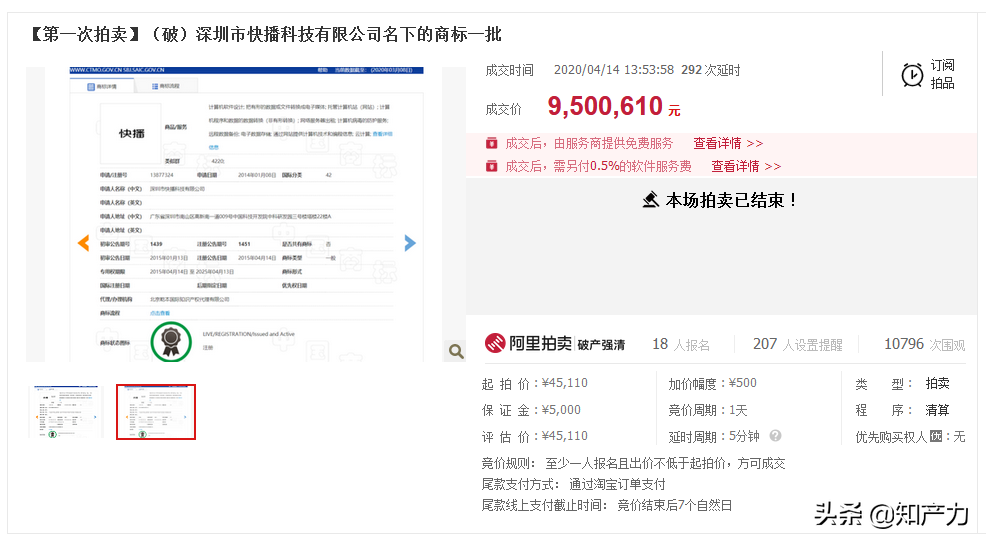Click the alarm clock subscribe icon
This screenshot has height=543, width=986.
coord(912,75)
